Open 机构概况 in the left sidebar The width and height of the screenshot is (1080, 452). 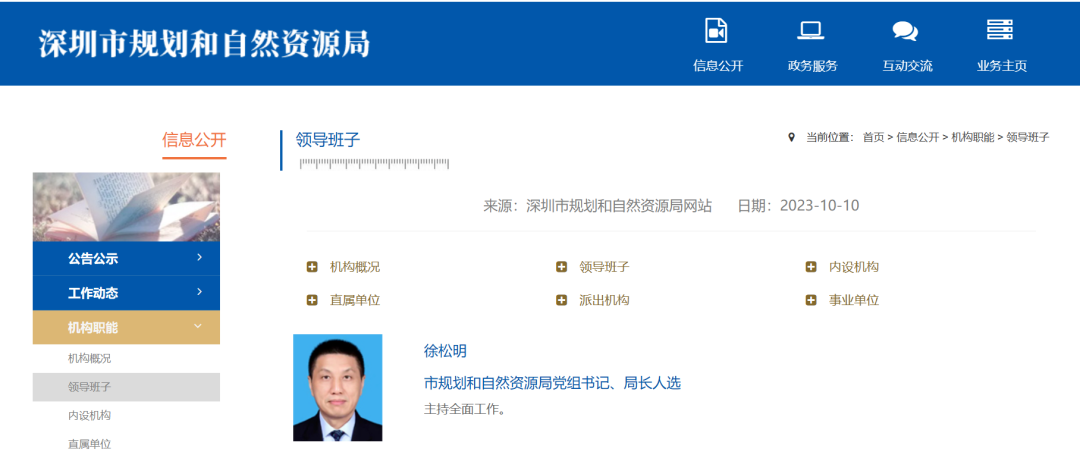pos(90,358)
